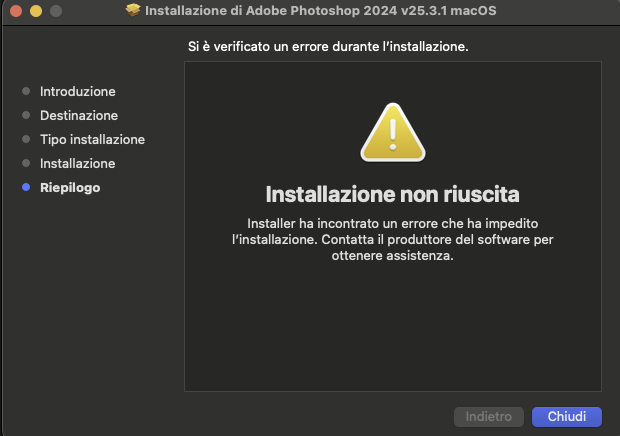Viewport: 620px width, 436px height.
Task: Click the Installazione non riuscita heading
Action: (392, 194)
